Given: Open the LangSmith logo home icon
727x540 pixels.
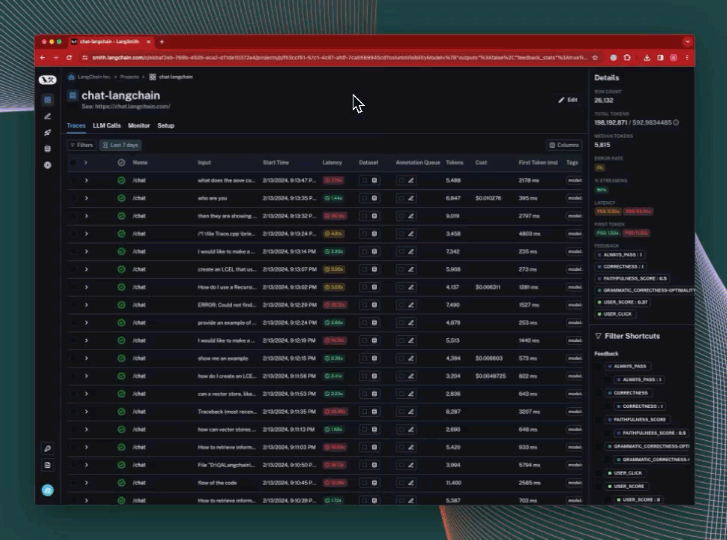Looking at the screenshot, I should point(47,80).
